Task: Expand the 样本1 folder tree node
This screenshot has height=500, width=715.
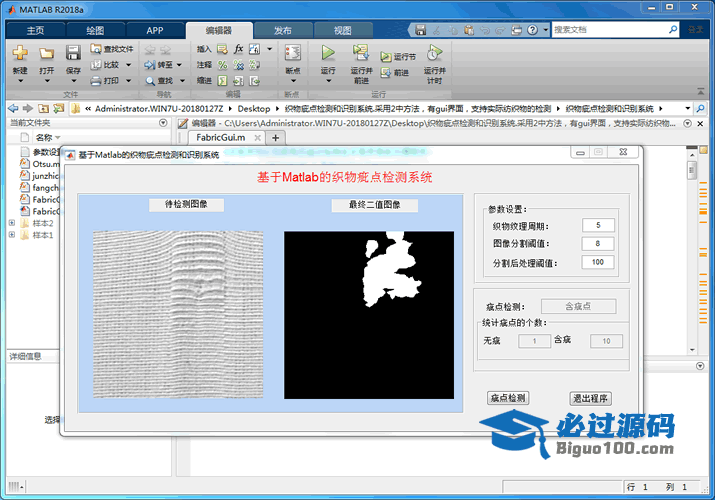Action: [x=11, y=235]
